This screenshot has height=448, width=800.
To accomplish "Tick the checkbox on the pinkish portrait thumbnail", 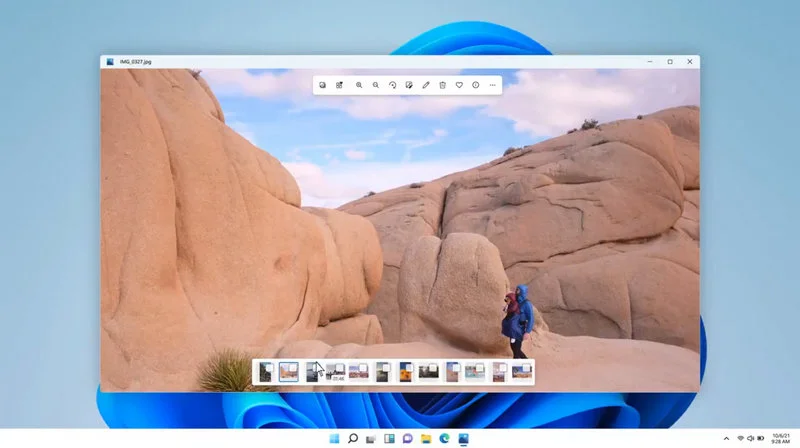I will (503, 368).
